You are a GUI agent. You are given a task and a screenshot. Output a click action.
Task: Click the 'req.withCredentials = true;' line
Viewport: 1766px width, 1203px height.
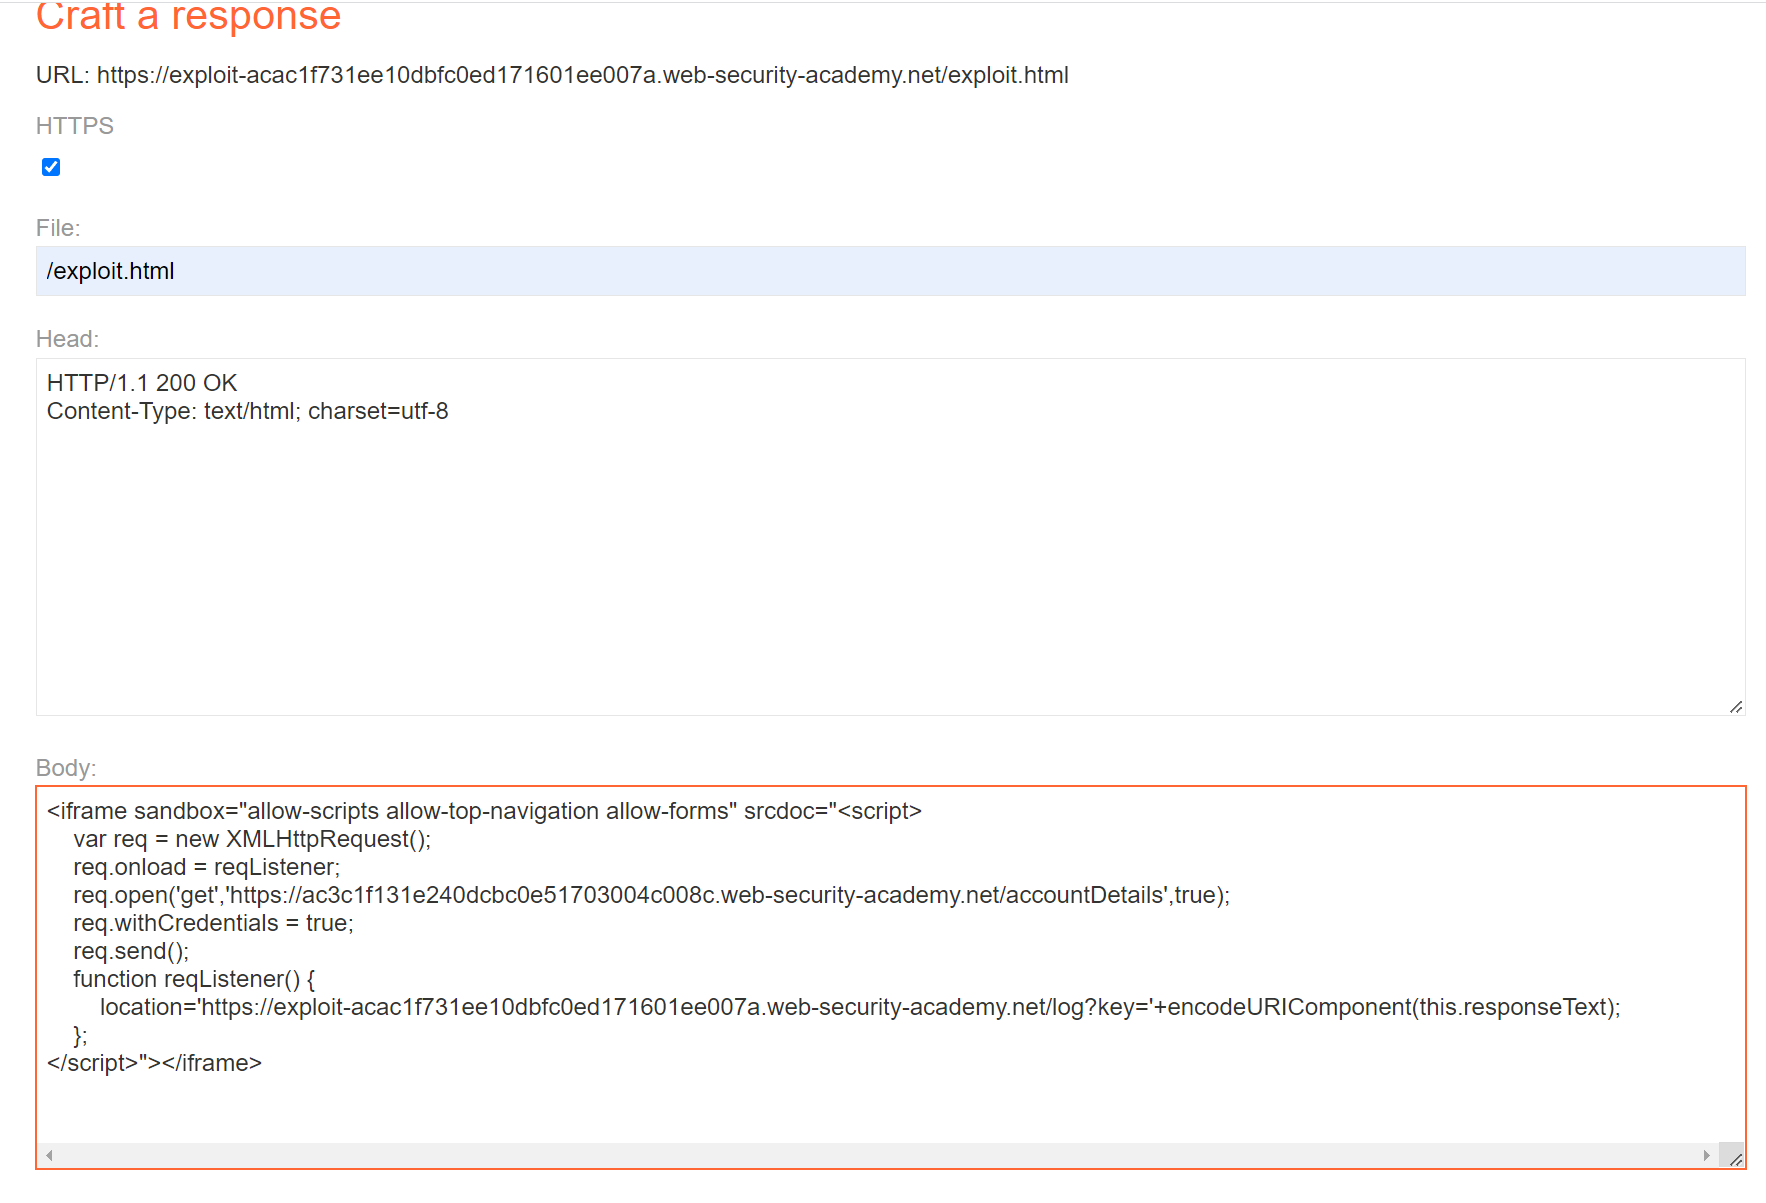click(213, 923)
